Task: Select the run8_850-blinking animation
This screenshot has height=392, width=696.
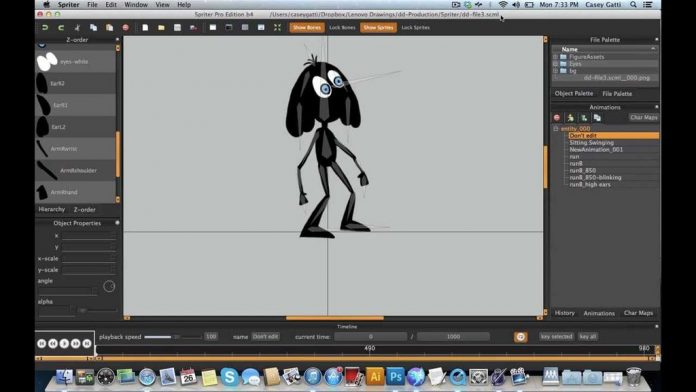Action: click(595, 177)
